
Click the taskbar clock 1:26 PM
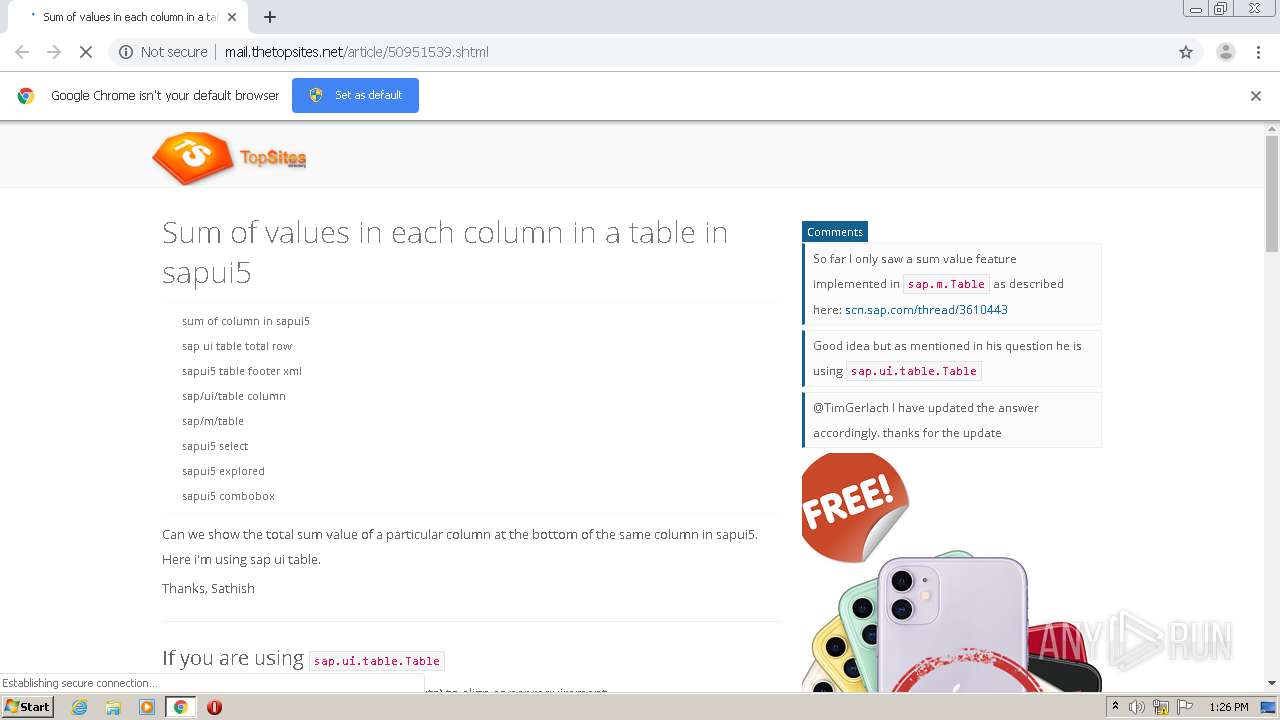(x=1229, y=707)
